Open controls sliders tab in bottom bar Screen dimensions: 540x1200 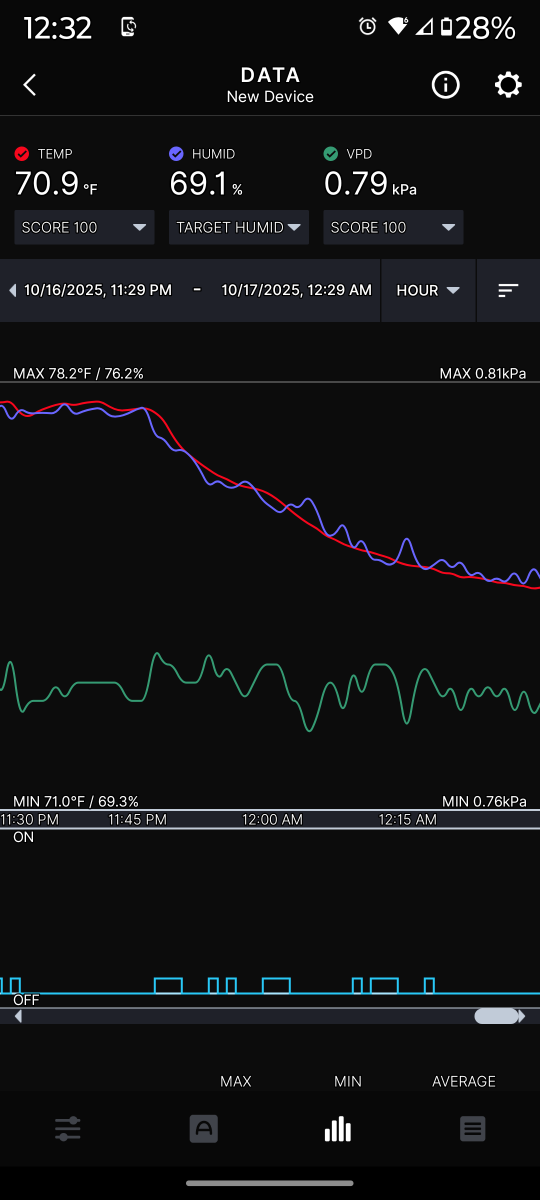68,1129
